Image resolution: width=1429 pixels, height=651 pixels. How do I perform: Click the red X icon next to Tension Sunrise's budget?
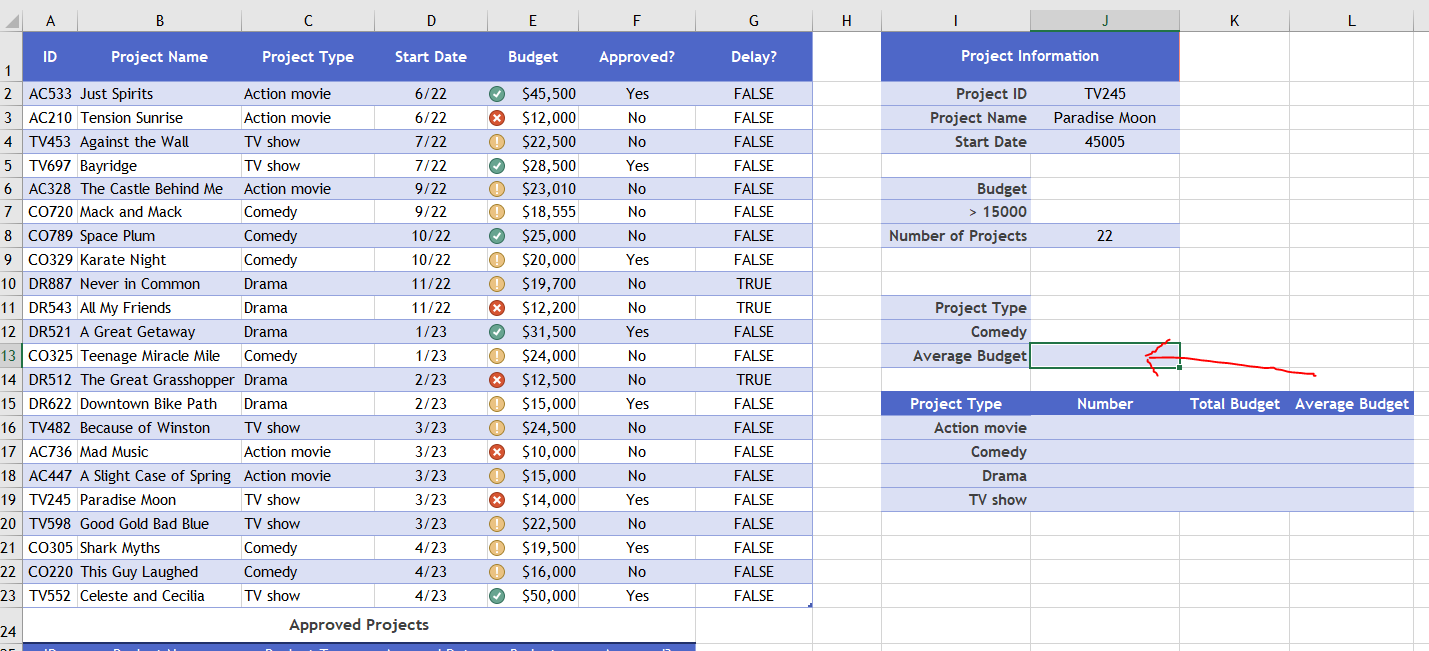497,117
